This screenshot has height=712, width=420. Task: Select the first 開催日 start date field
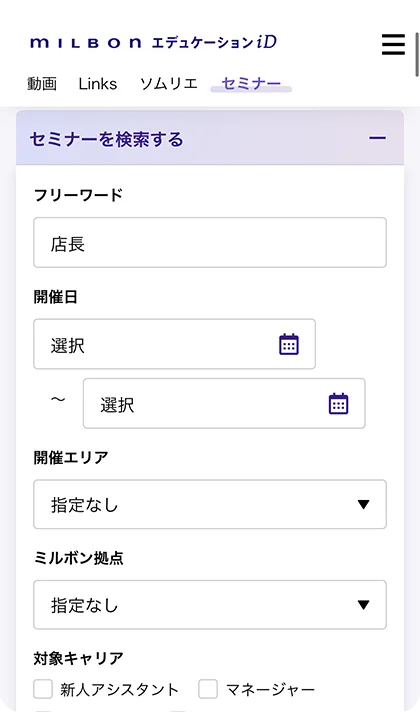click(x=174, y=344)
